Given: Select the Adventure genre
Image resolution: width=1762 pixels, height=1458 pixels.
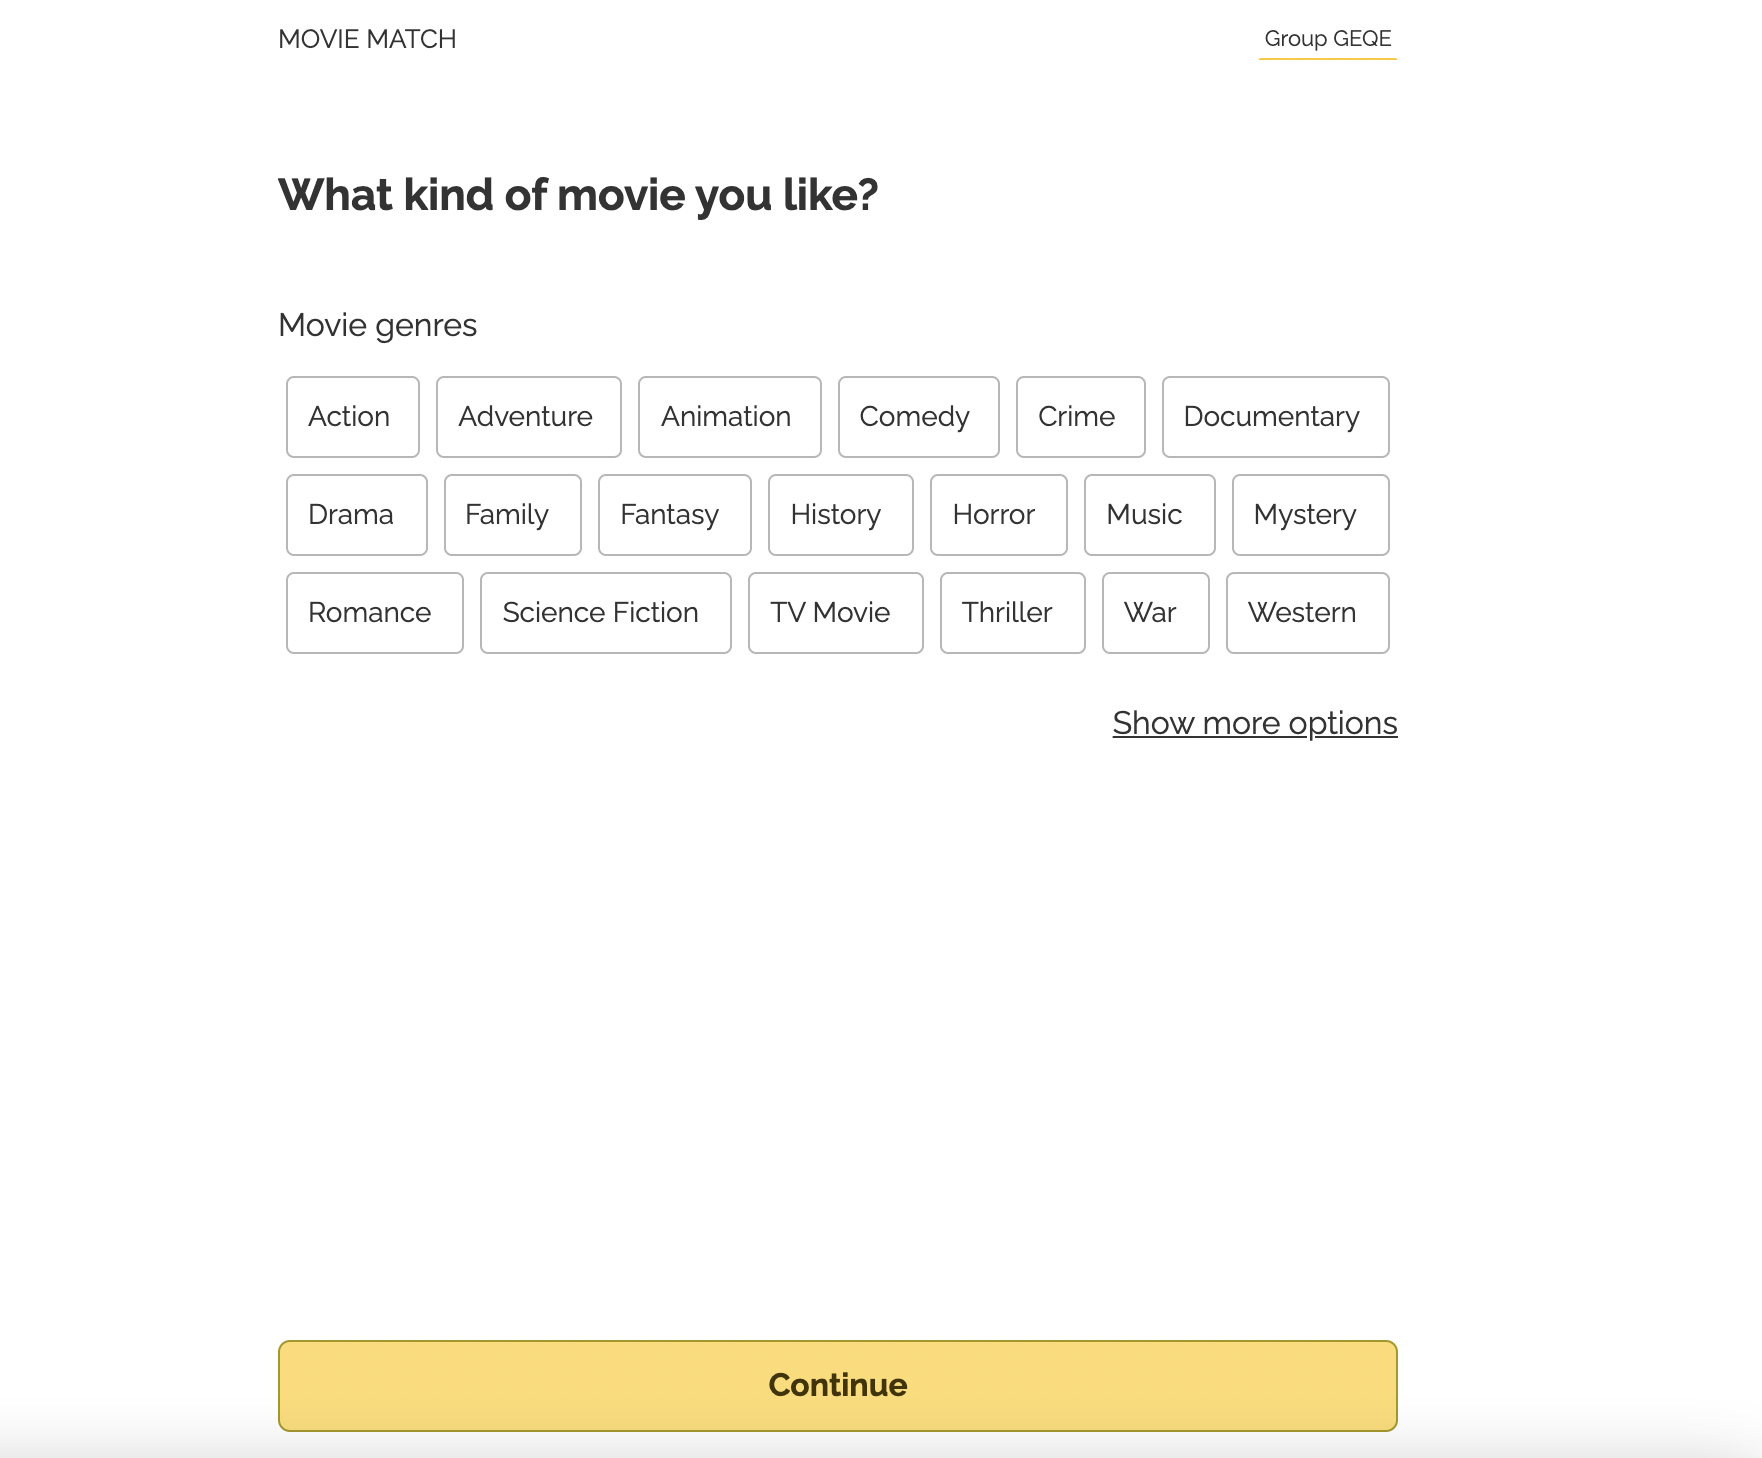Looking at the screenshot, I should pyautogui.click(x=528, y=417).
